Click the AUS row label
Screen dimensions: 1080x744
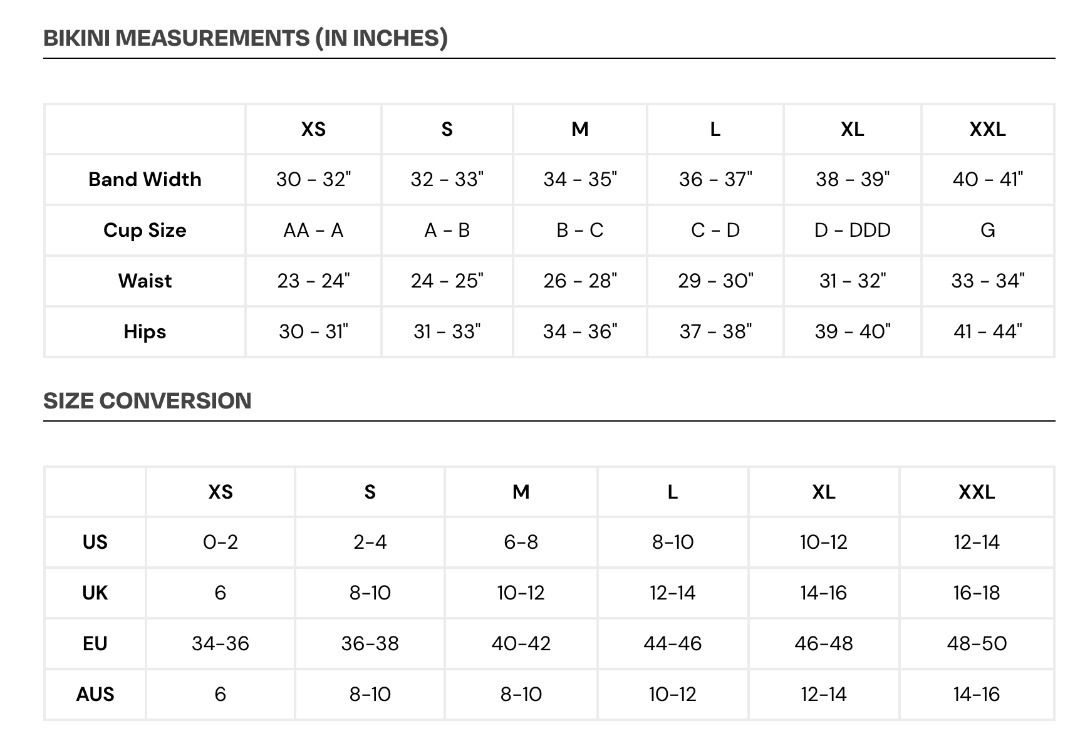click(x=95, y=694)
